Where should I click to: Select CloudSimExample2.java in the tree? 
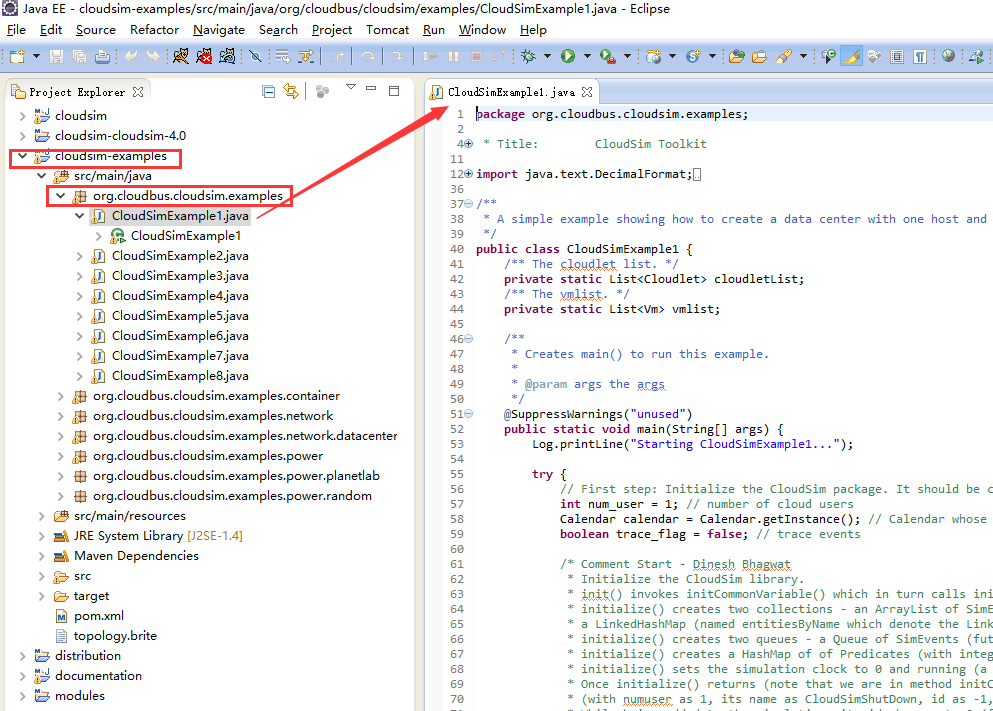[x=180, y=256]
